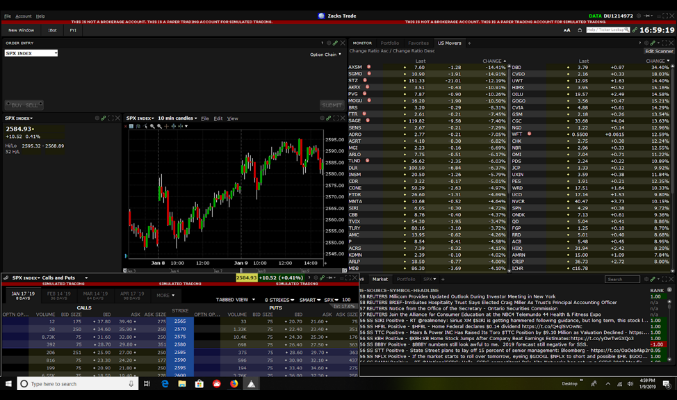This screenshot has width=677, height=400.
Task: Click the font size AA icon
Action: coord(567,30)
